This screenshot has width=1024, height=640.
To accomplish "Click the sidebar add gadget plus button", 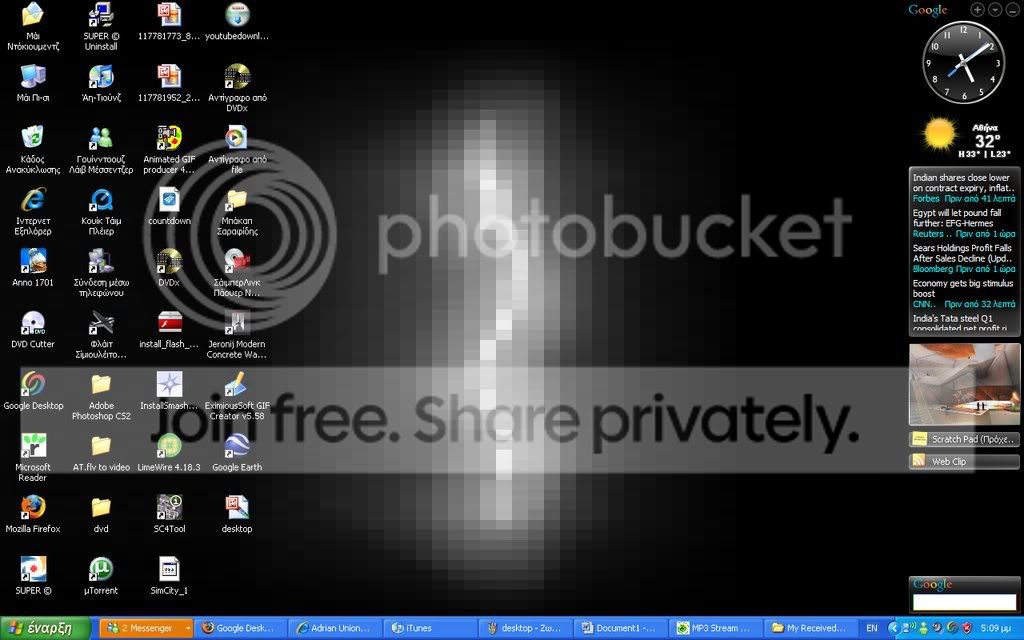I will tap(977, 9).
